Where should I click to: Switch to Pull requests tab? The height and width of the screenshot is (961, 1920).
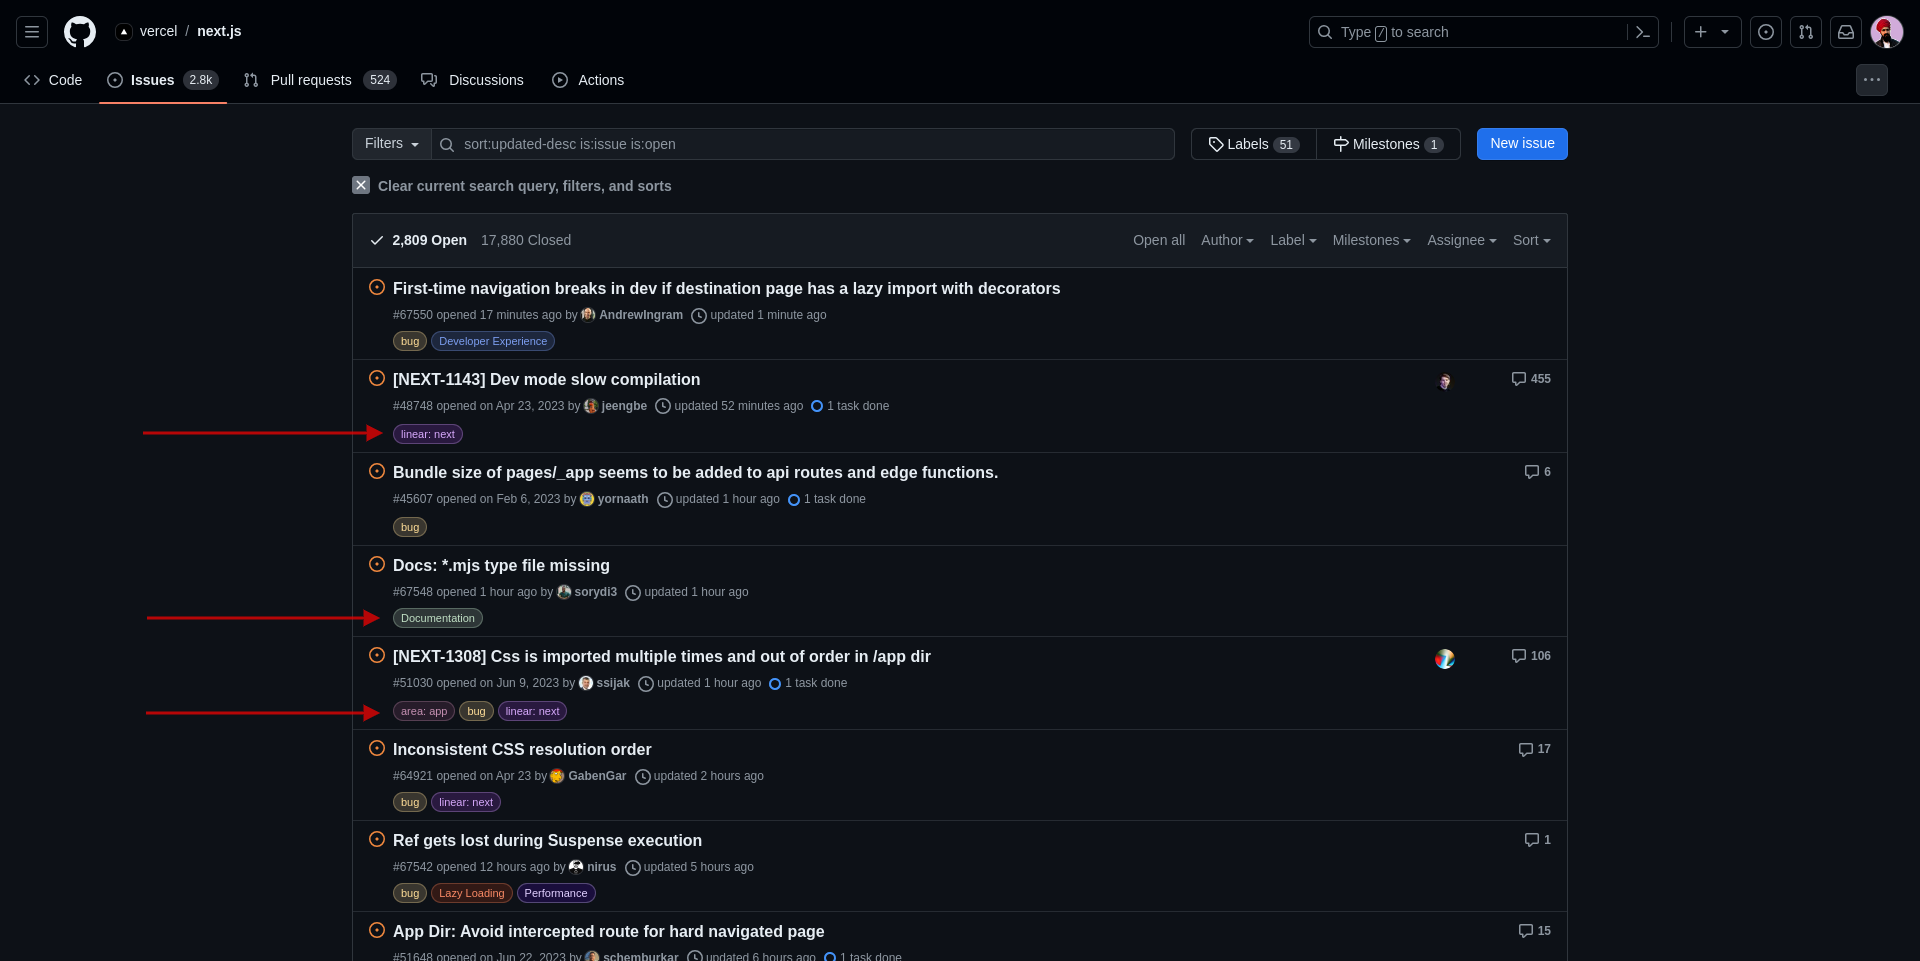click(320, 80)
